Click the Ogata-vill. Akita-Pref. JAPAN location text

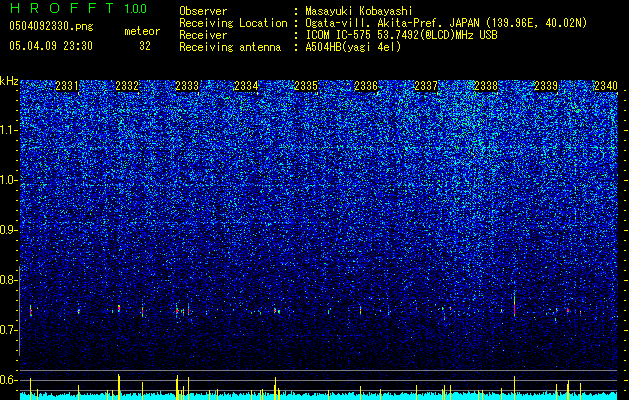(x=393, y=23)
